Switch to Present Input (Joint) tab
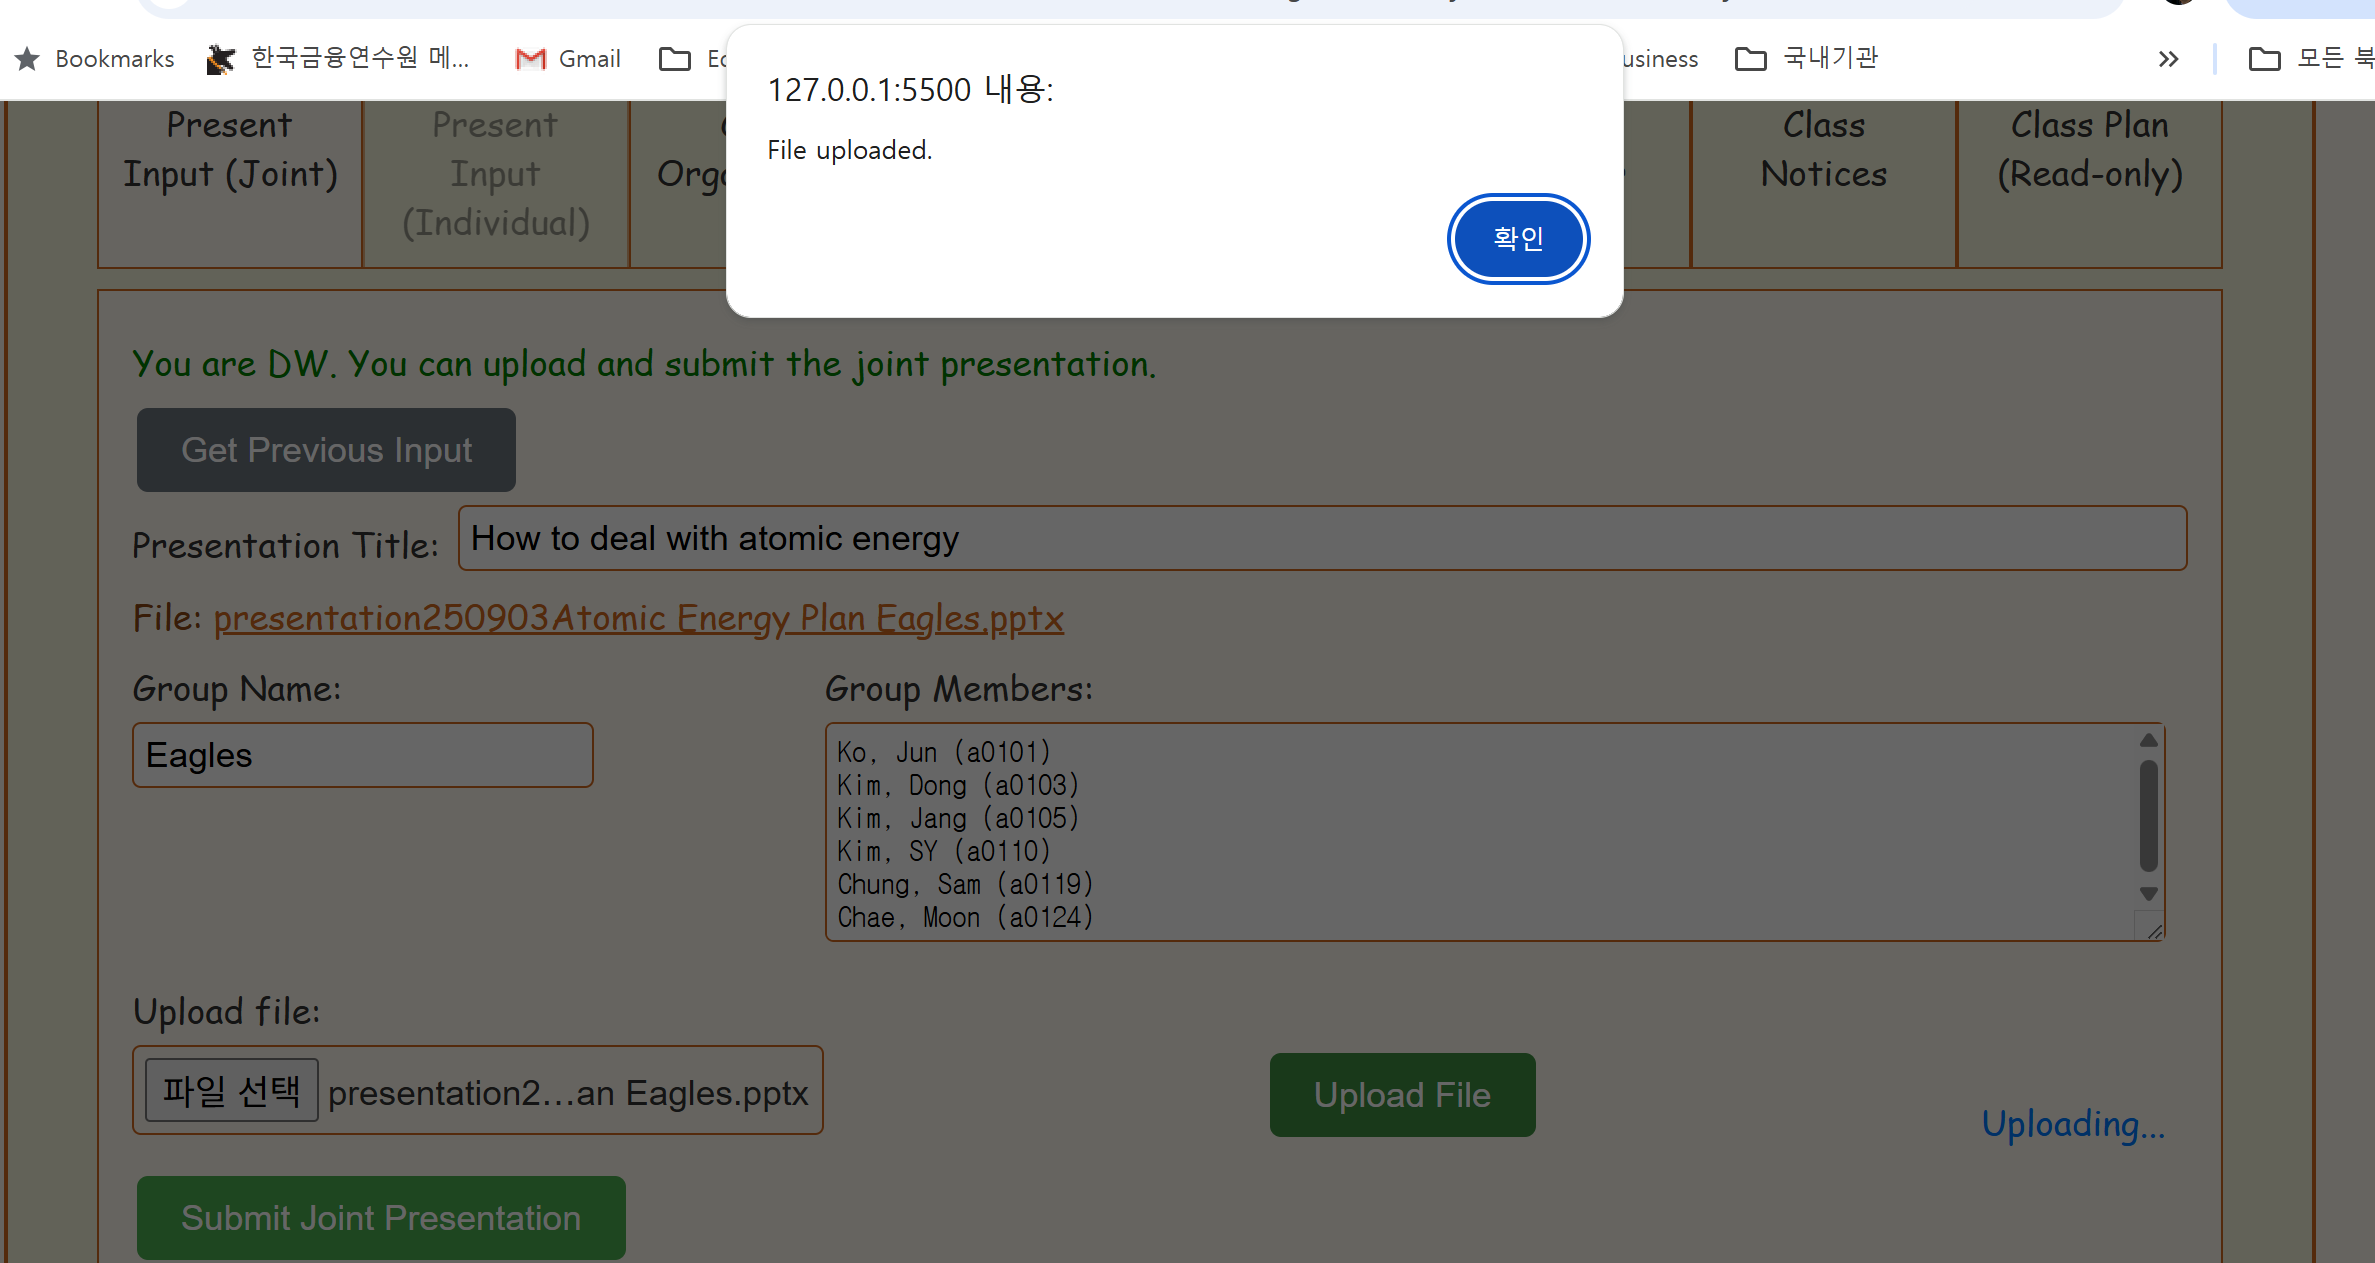The image size is (2375, 1263). click(230, 150)
